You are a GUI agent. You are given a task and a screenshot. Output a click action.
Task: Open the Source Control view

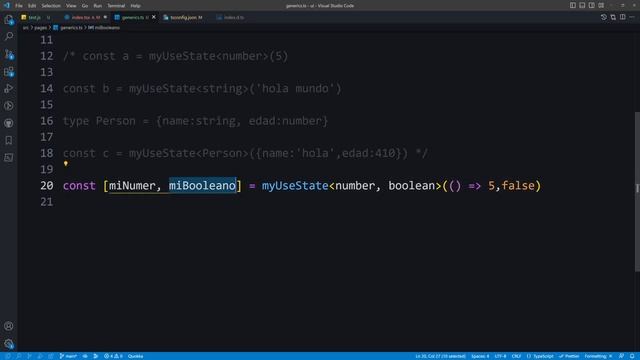click(9, 54)
